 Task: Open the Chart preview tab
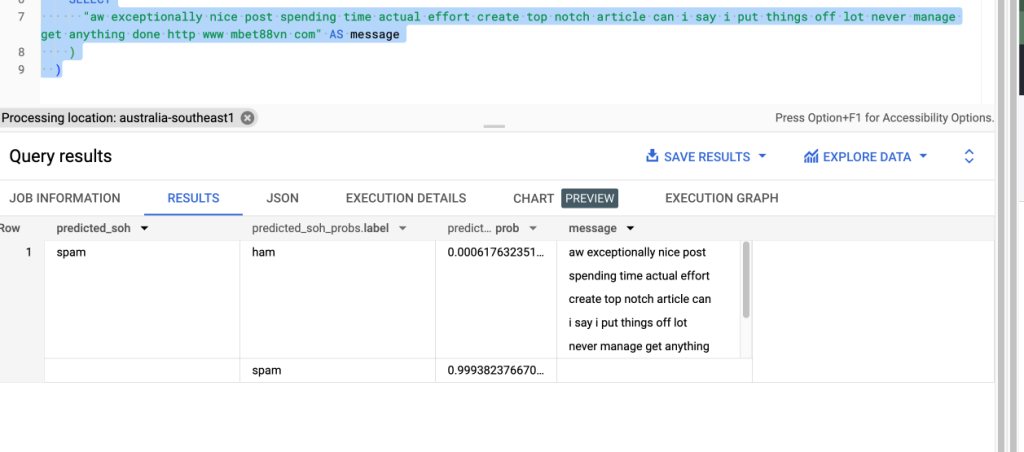coord(566,198)
